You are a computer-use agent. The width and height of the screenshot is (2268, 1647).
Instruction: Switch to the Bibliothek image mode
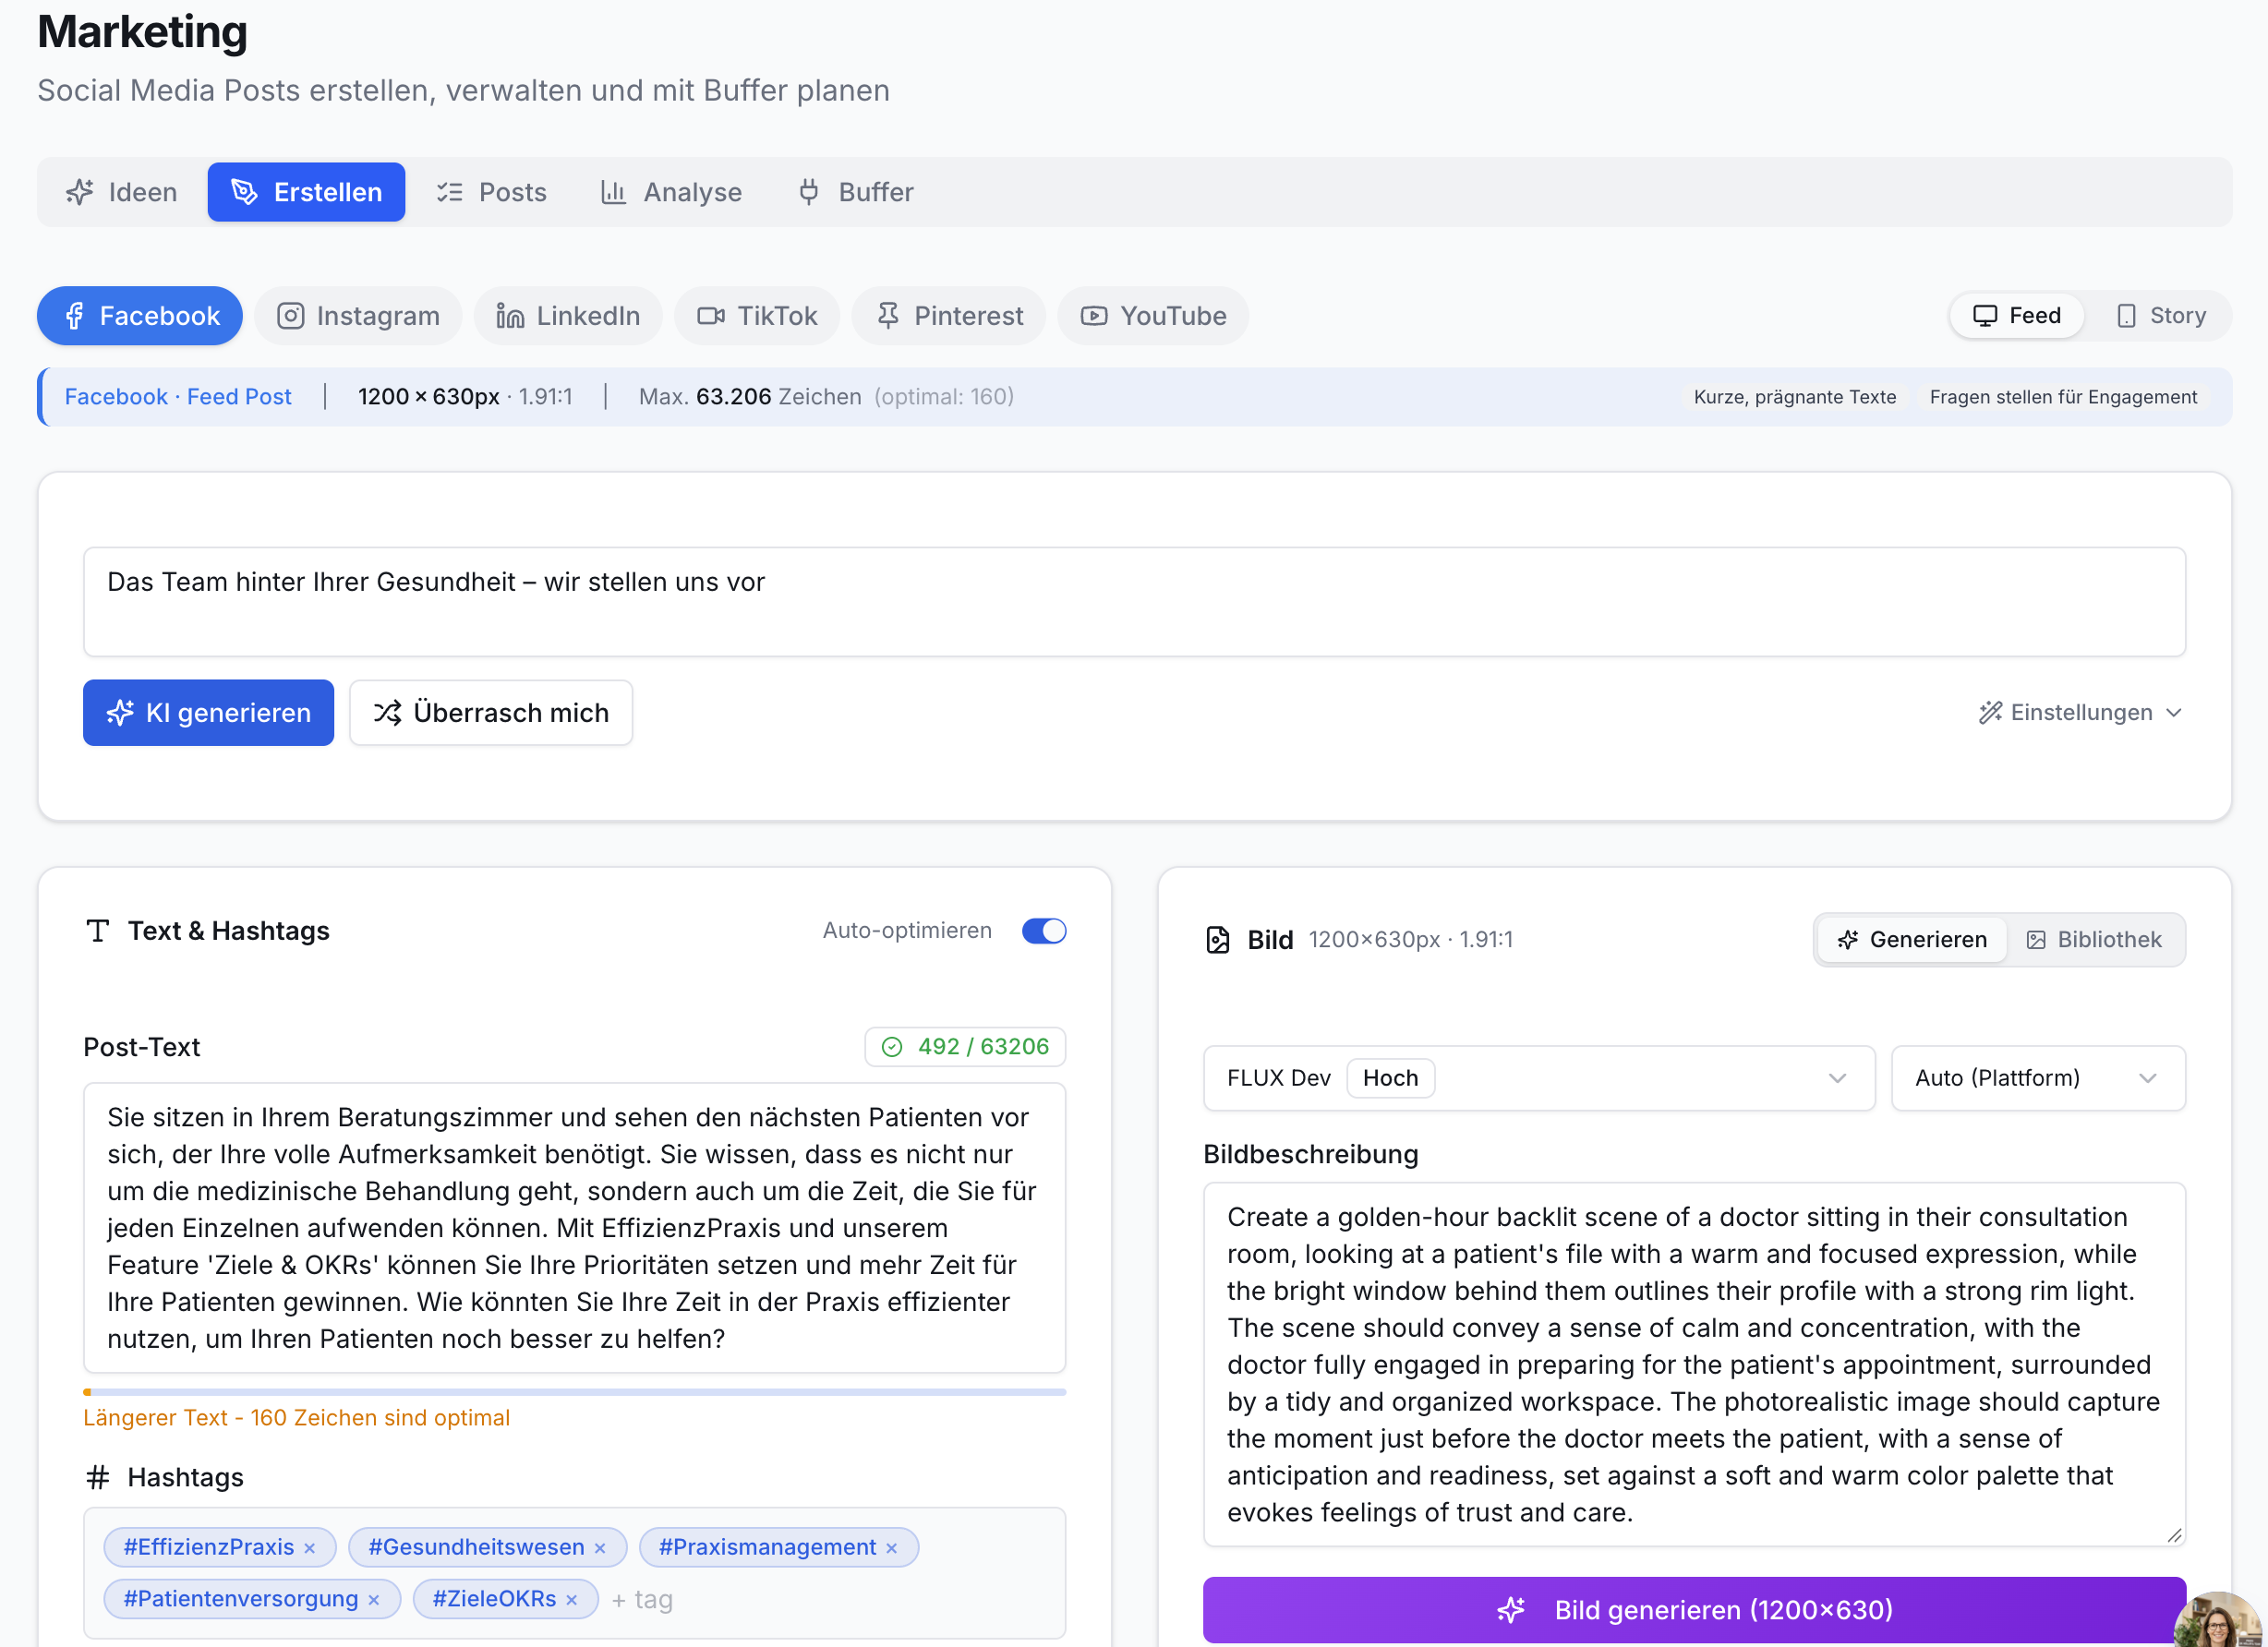click(x=2094, y=940)
